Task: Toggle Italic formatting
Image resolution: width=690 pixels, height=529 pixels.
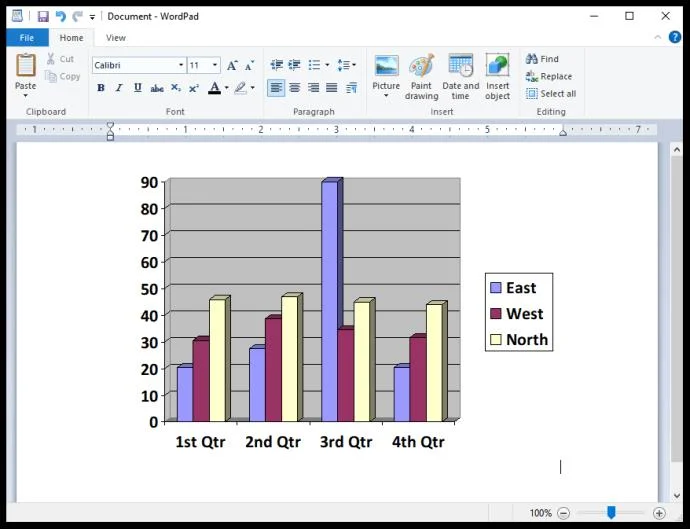Action: pos(119,88)
